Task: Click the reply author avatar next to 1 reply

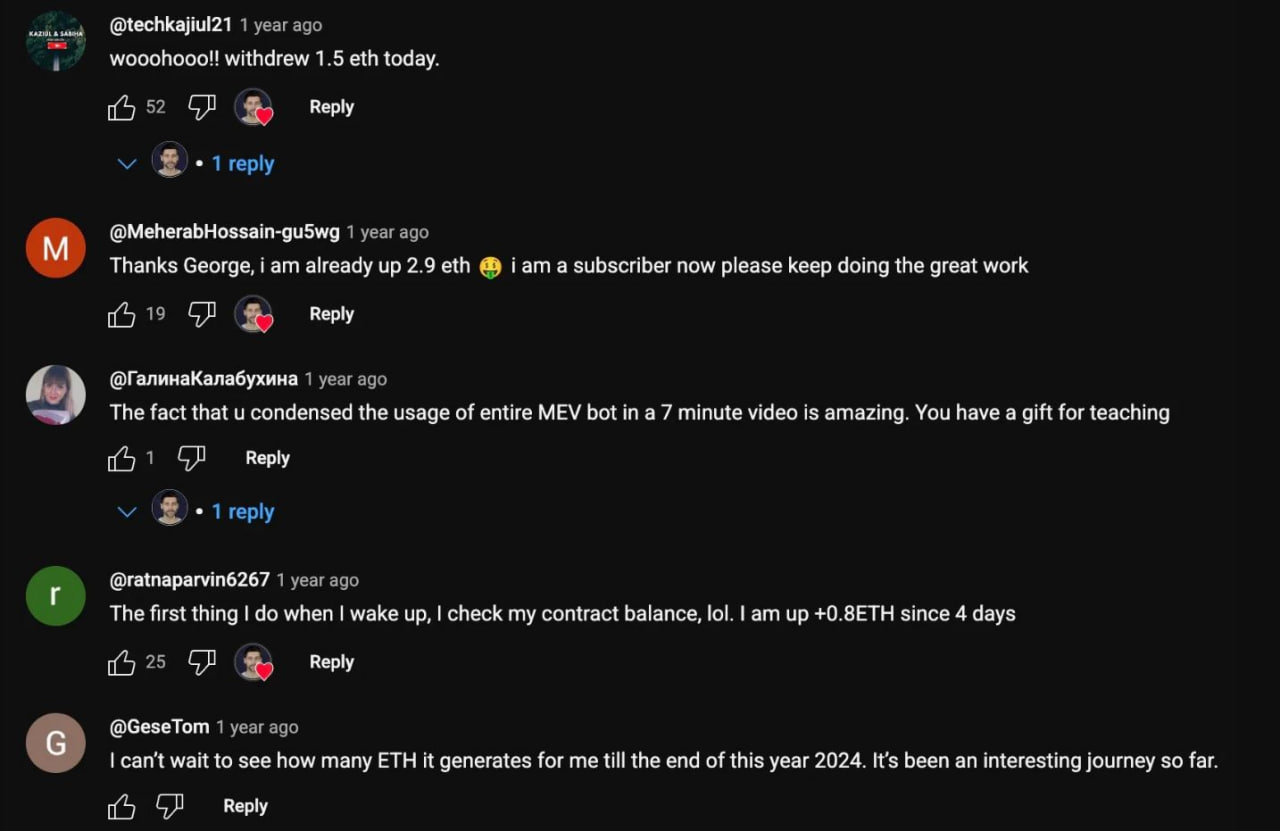Action: coord(170,163)
